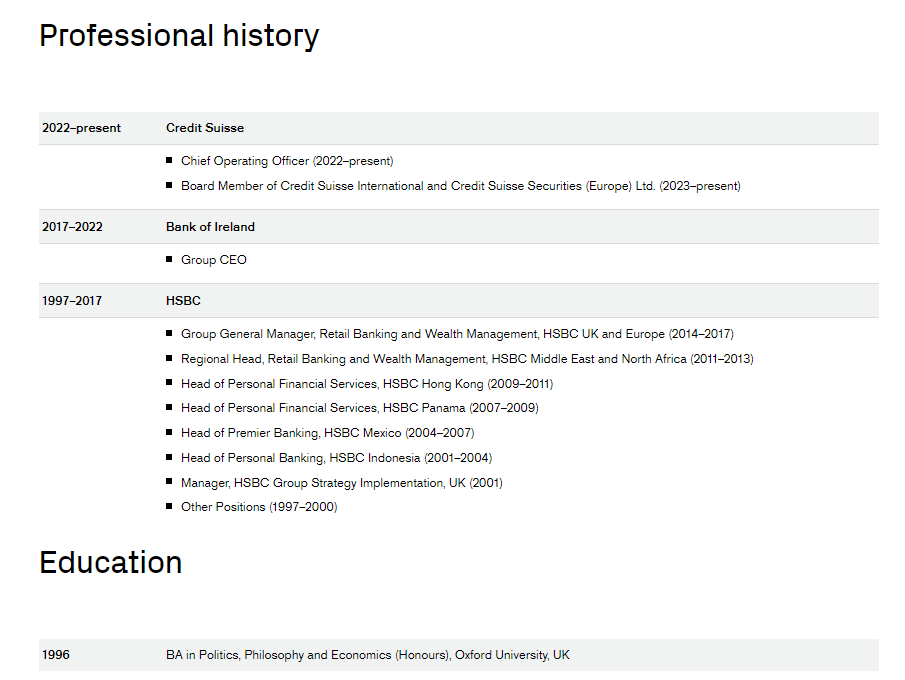Click the 'Credit Suisse' employer name
905x680 pixels.
click(205, 128)
